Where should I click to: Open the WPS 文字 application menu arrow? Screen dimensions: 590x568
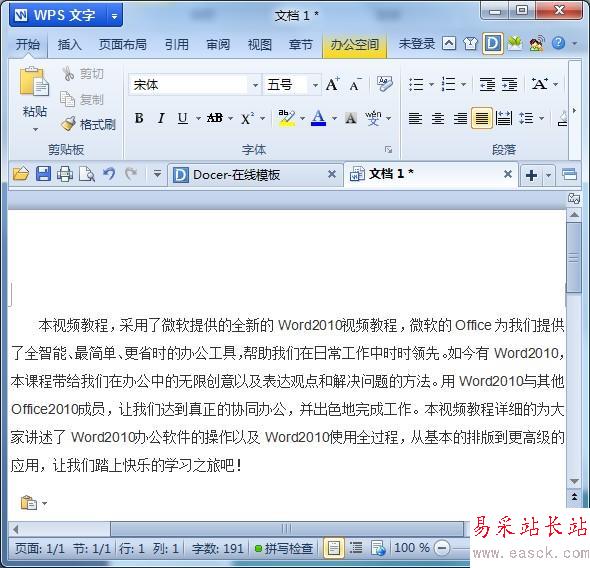pyautogui.click(x=114, y=16)
